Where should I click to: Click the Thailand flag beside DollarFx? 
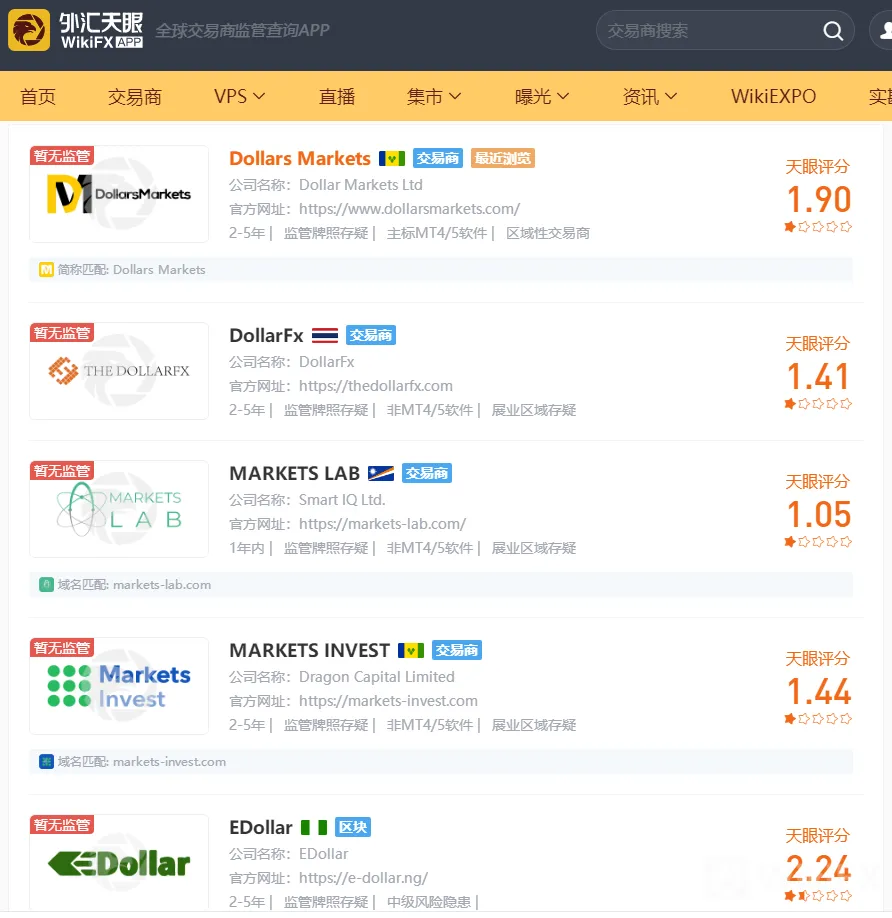click(x=325, y=335)
